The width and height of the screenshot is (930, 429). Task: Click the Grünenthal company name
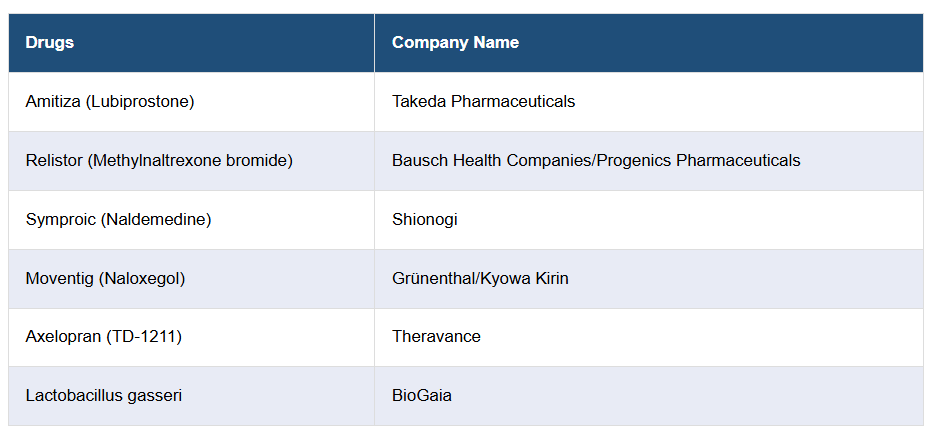[435, 279]
